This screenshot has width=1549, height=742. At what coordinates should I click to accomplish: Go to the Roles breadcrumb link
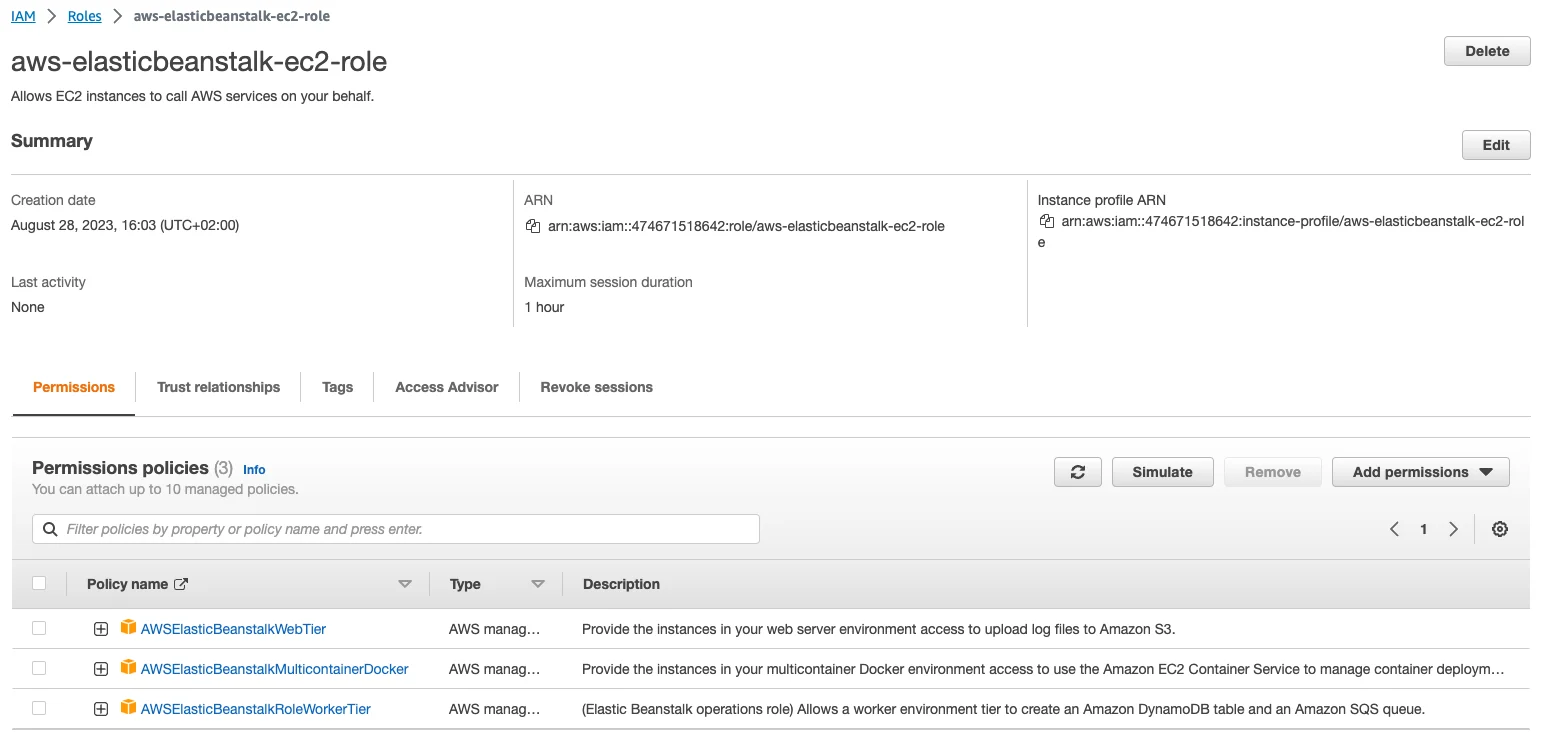click(84, 16)
